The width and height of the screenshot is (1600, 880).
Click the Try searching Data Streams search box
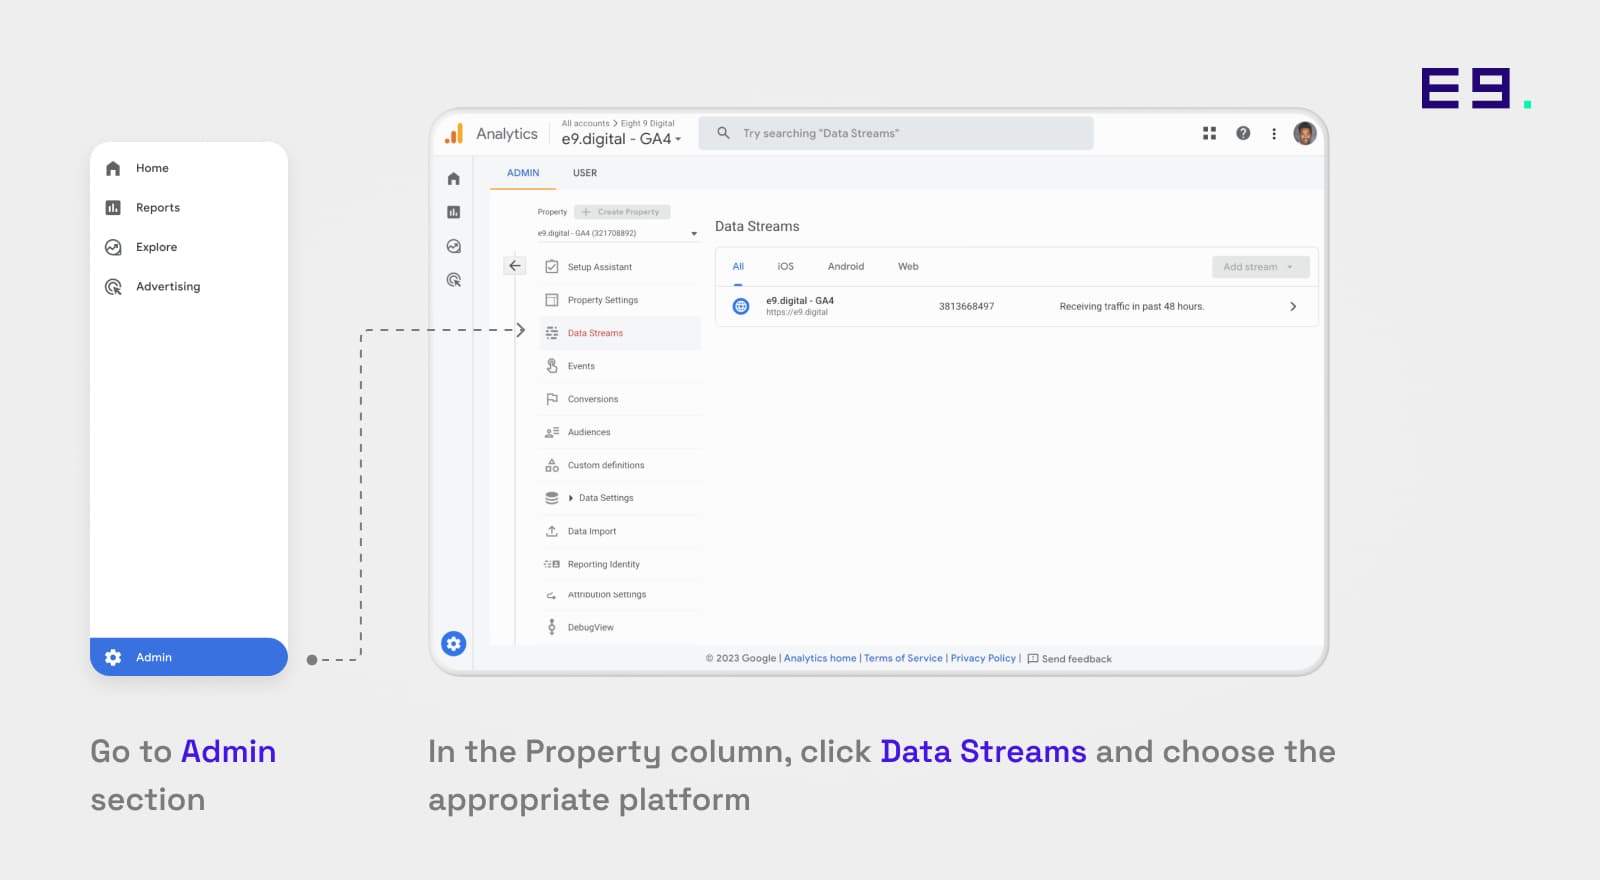point(896,133)
